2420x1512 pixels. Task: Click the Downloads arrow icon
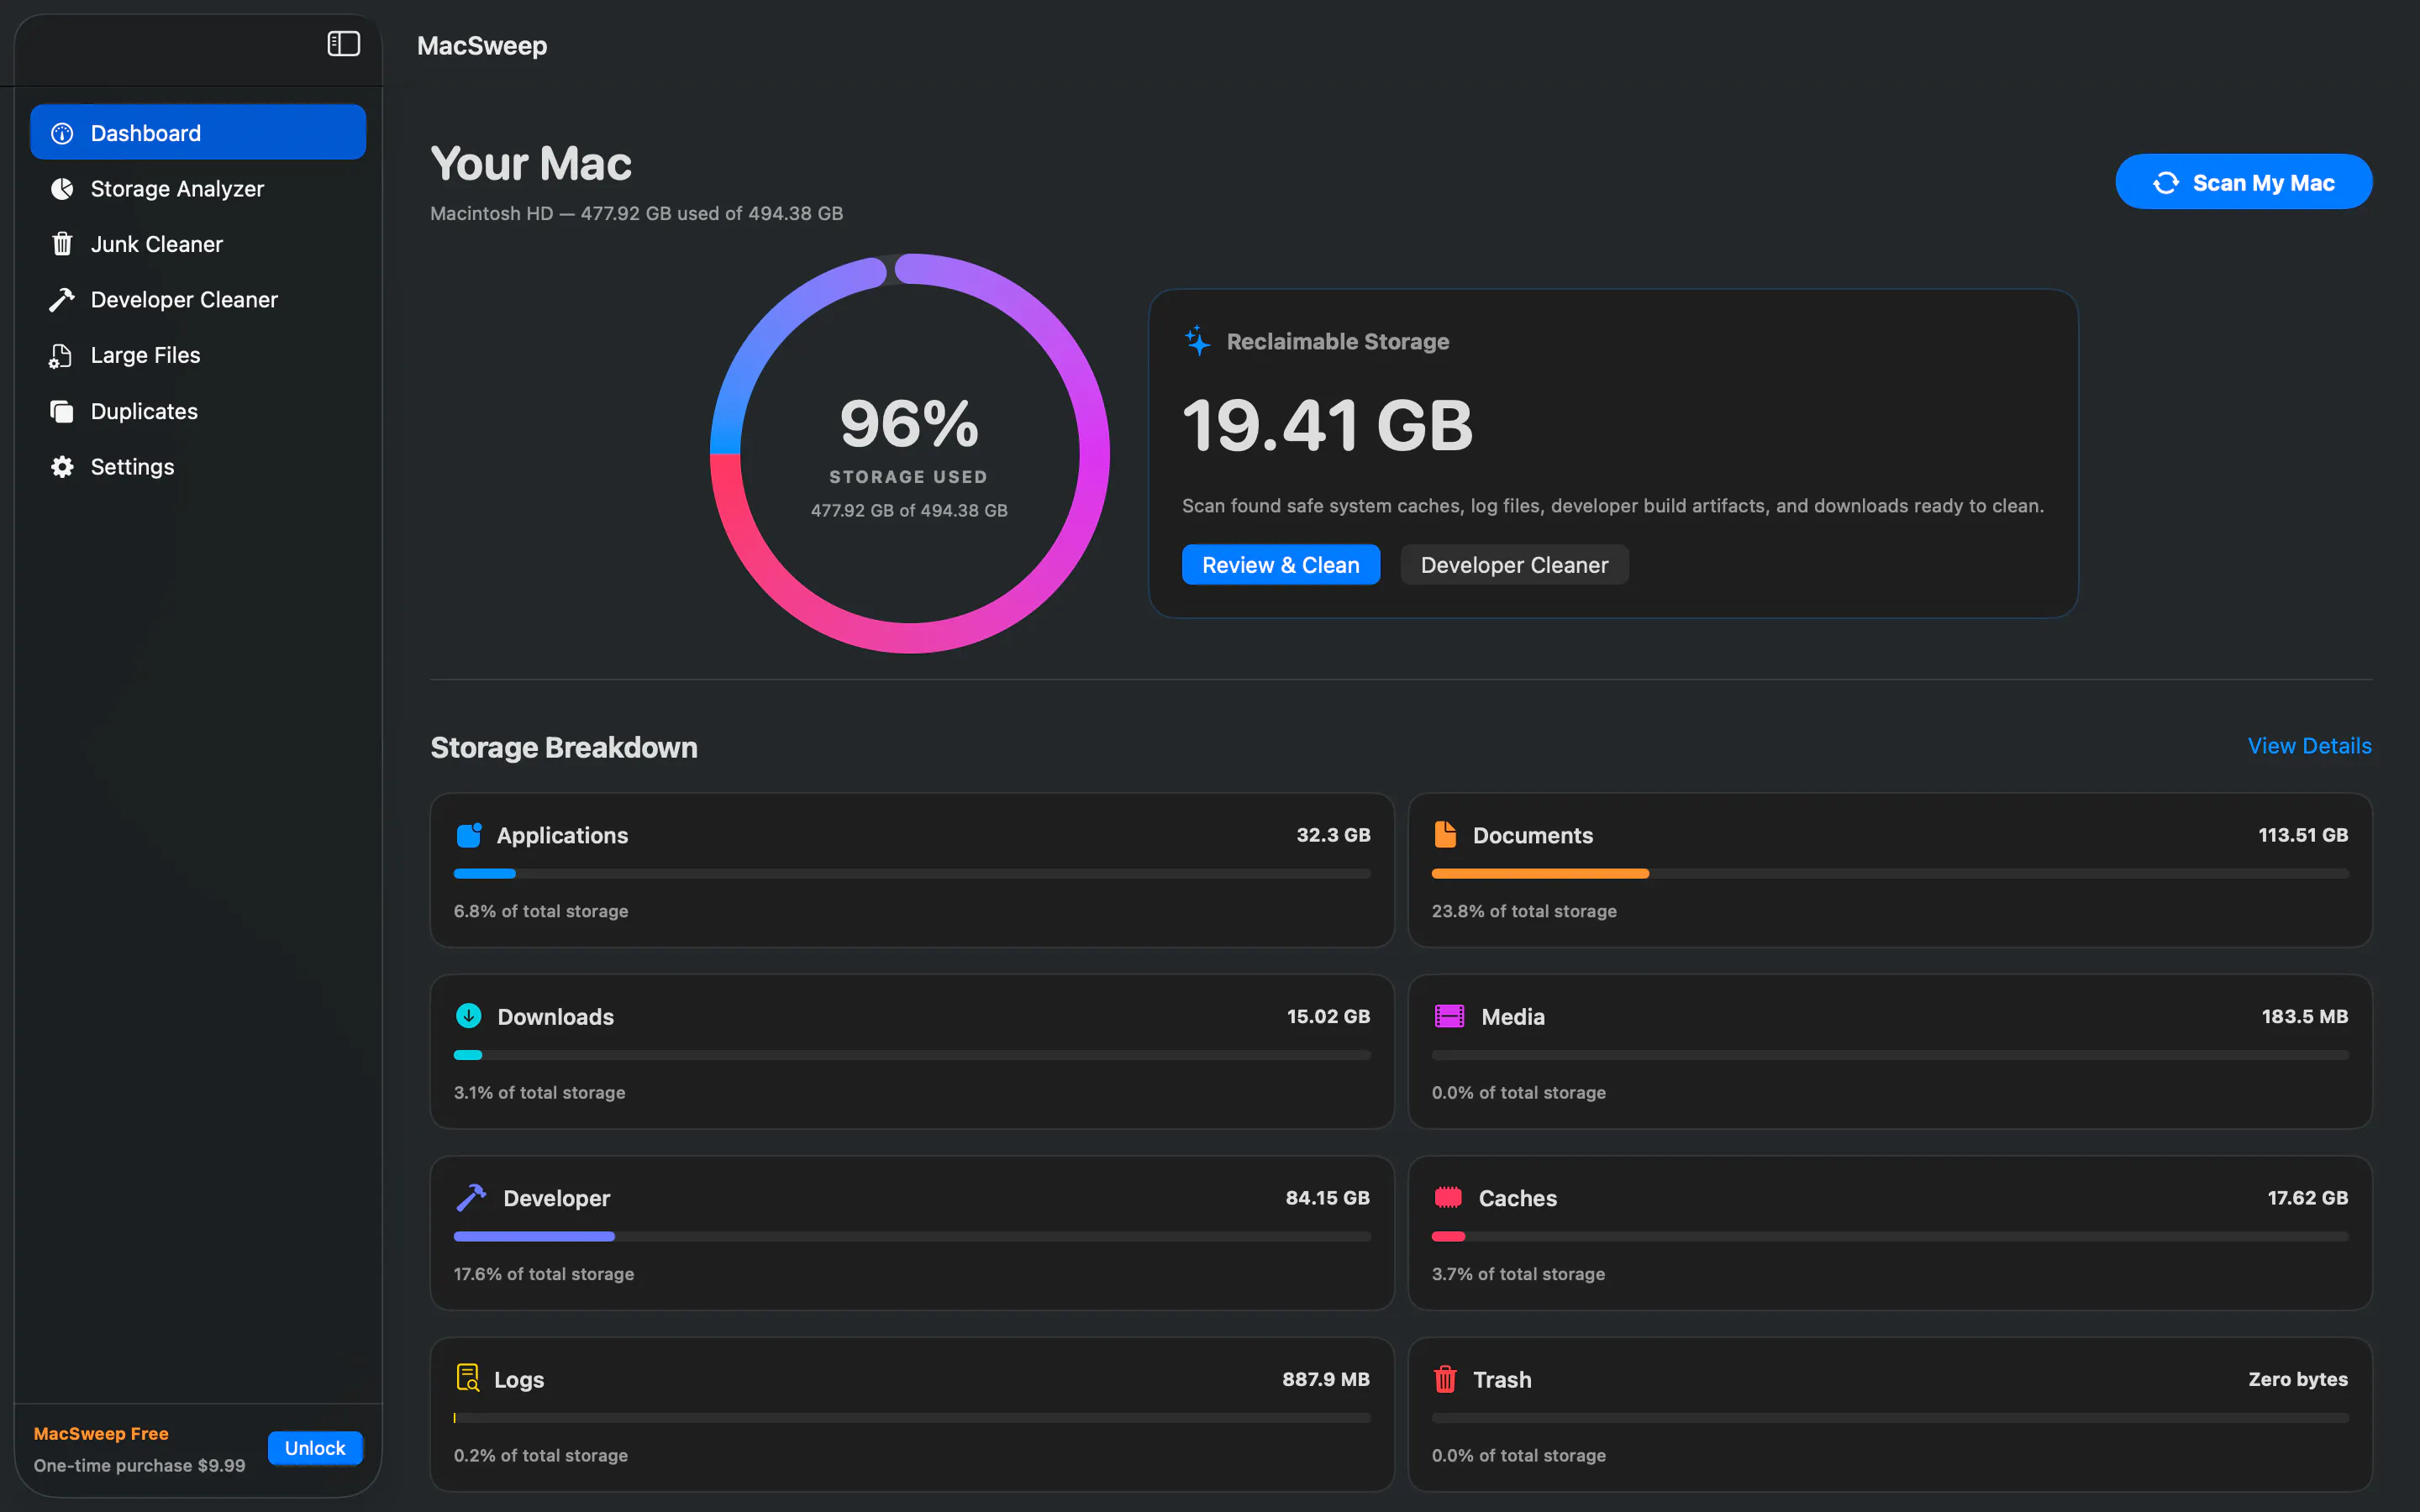[x=469, y=1016]
